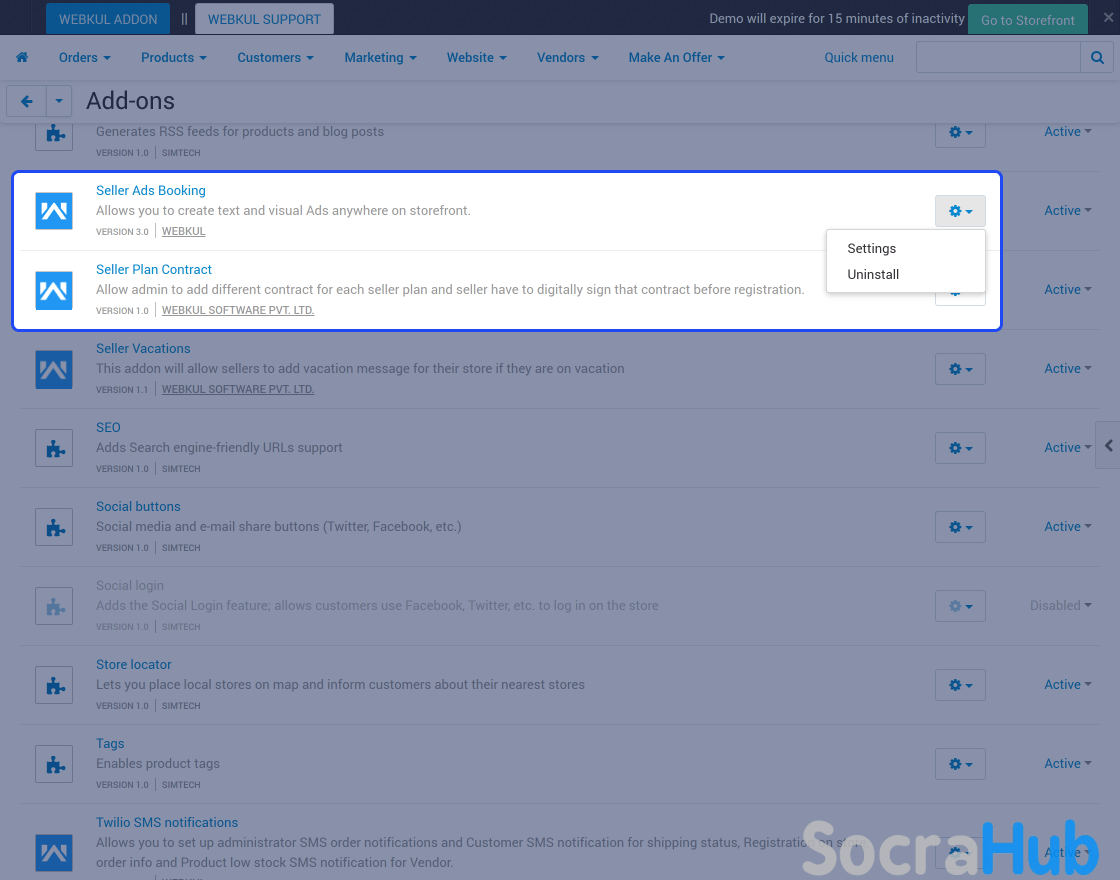Go to the admin home icon
Viewport: 1120px width, 880px height.
point(22,57)
